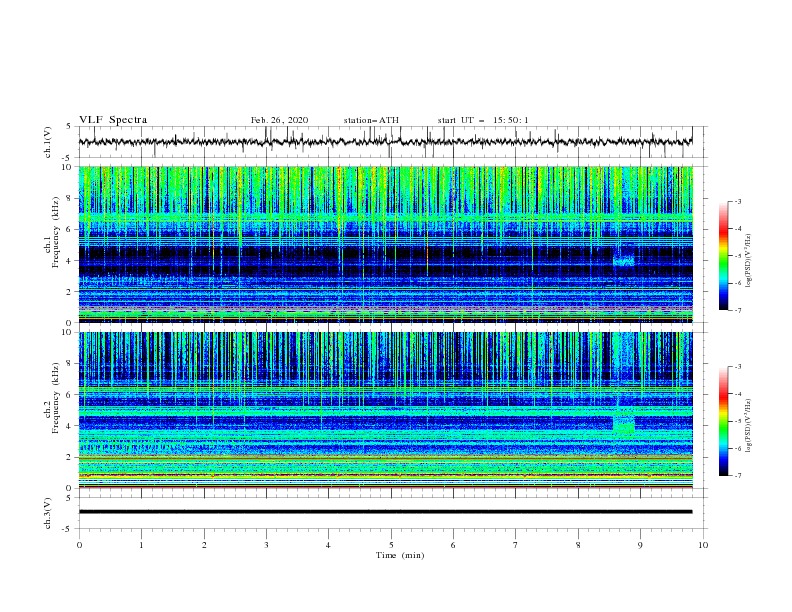Select the date "Feb. 26, 2020"
Image resolution: width=792 pixels, height=612 pixels.
[279, 120]
